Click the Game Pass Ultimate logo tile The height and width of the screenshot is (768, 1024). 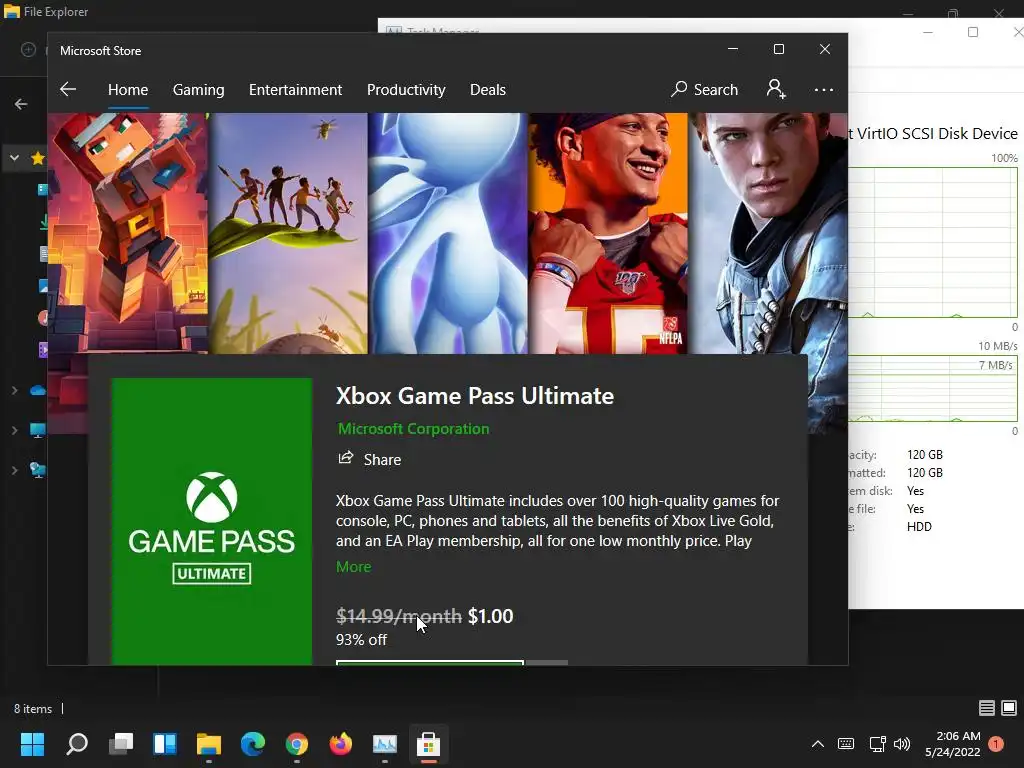pos(212,521)
